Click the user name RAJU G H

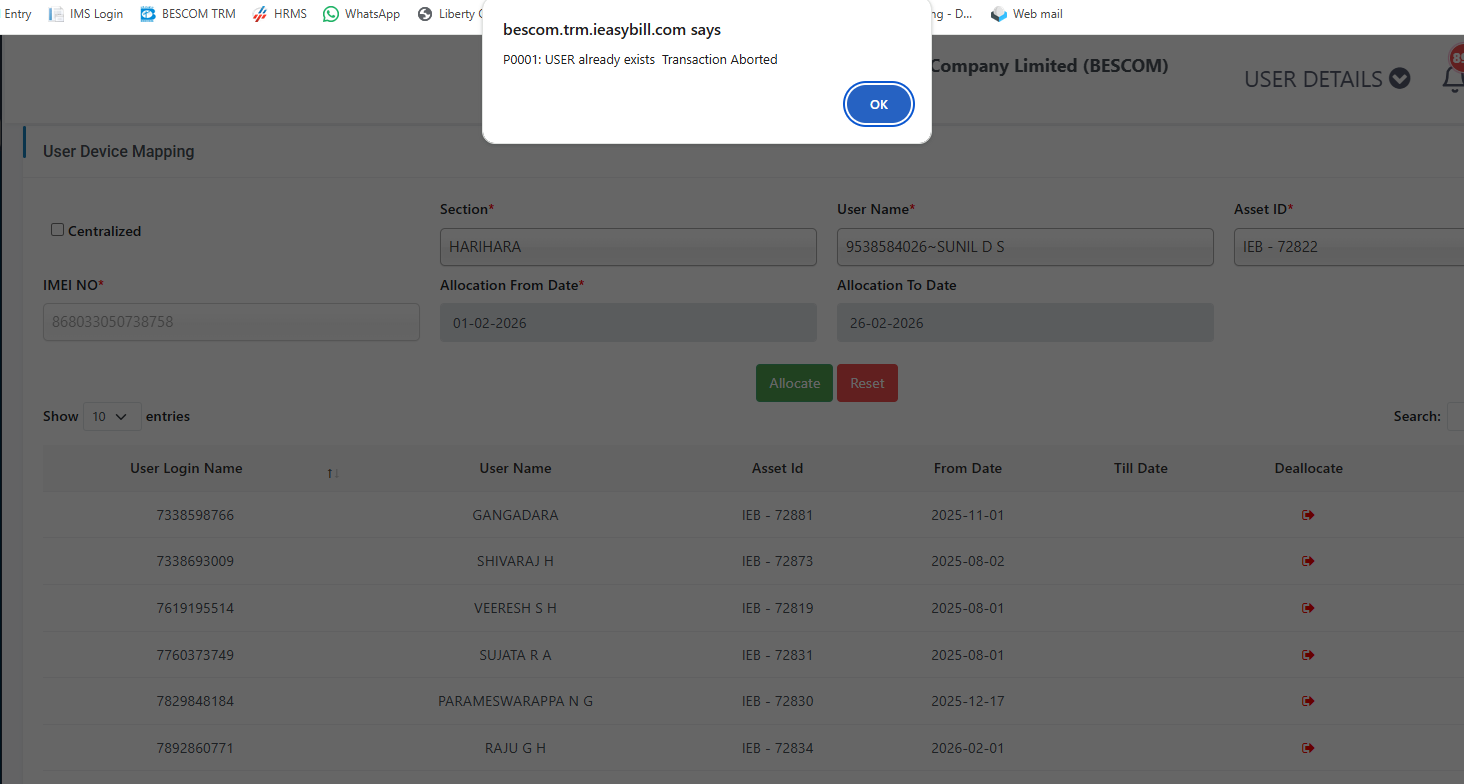click(515, 748)
